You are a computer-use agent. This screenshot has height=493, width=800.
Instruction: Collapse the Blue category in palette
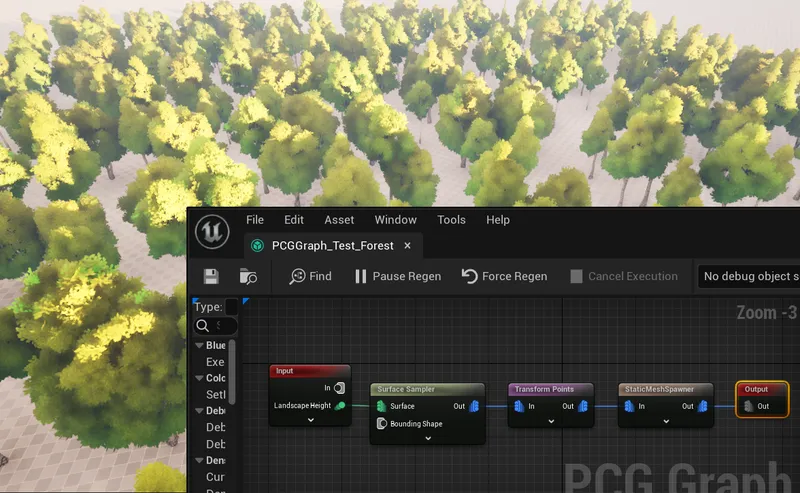point(199,346)
